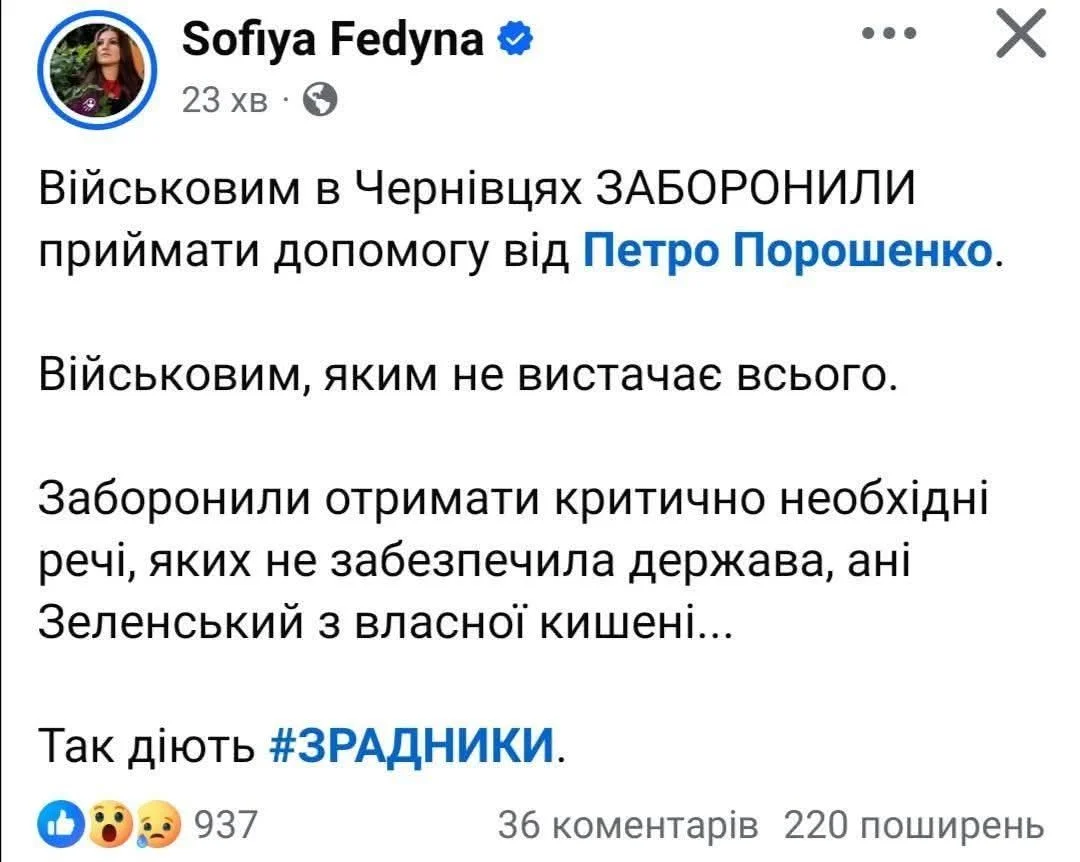View the 220 поширень shares
The height and width of the screenshot is (862, 1080).
[x=914, y=825]
